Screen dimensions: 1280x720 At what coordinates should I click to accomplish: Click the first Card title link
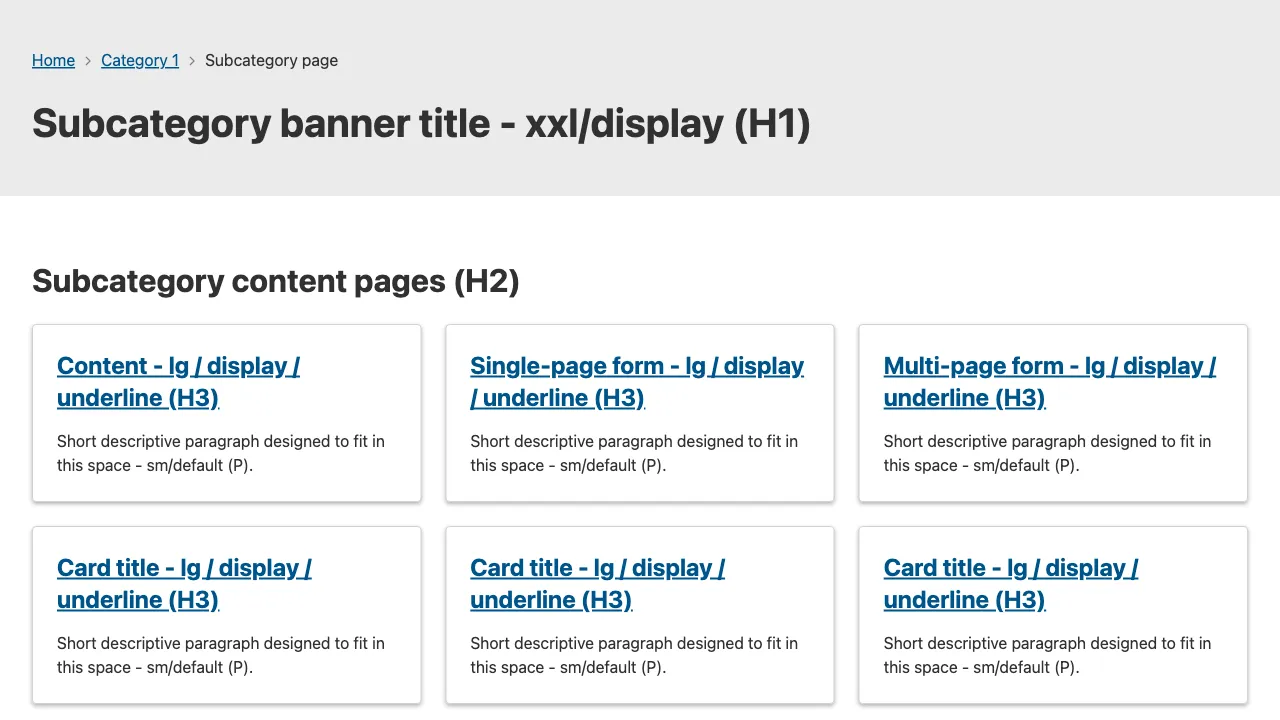tap(184, 568)
